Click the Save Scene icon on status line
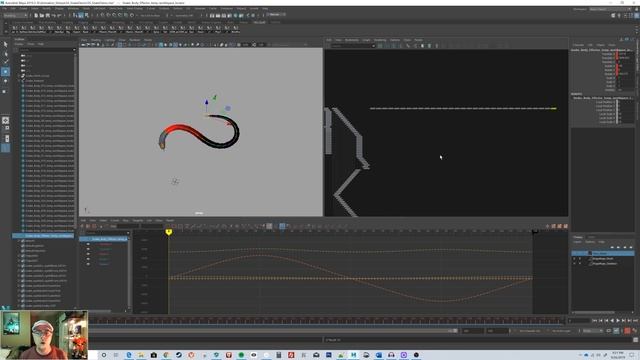 coord(47,16)
